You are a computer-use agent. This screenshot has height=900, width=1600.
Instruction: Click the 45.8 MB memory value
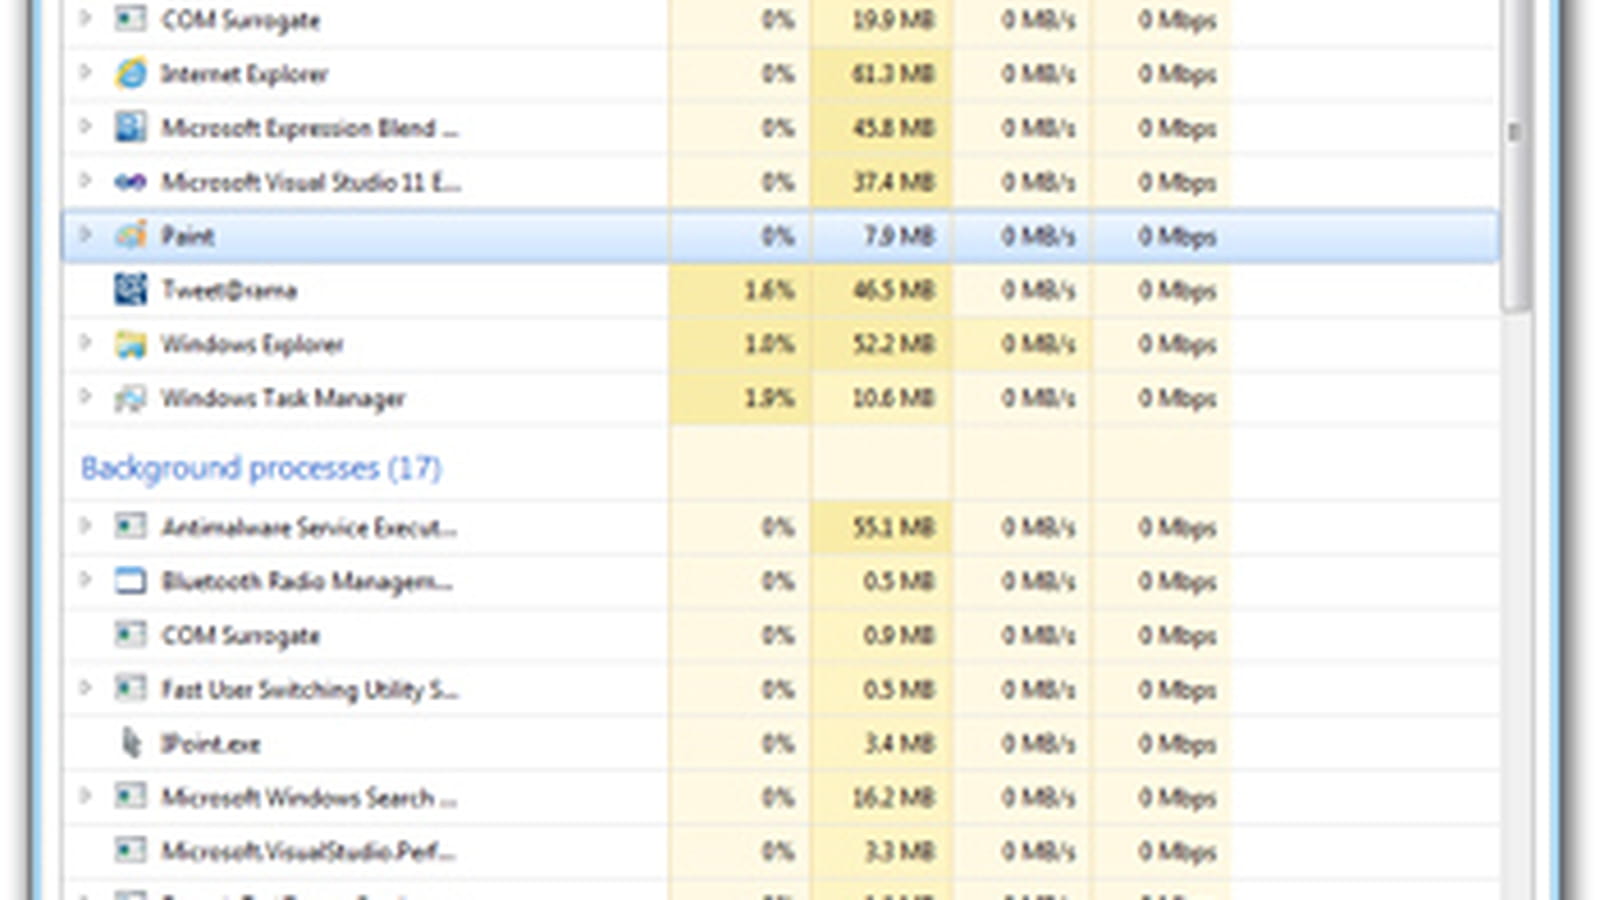[x=892, y=128]
